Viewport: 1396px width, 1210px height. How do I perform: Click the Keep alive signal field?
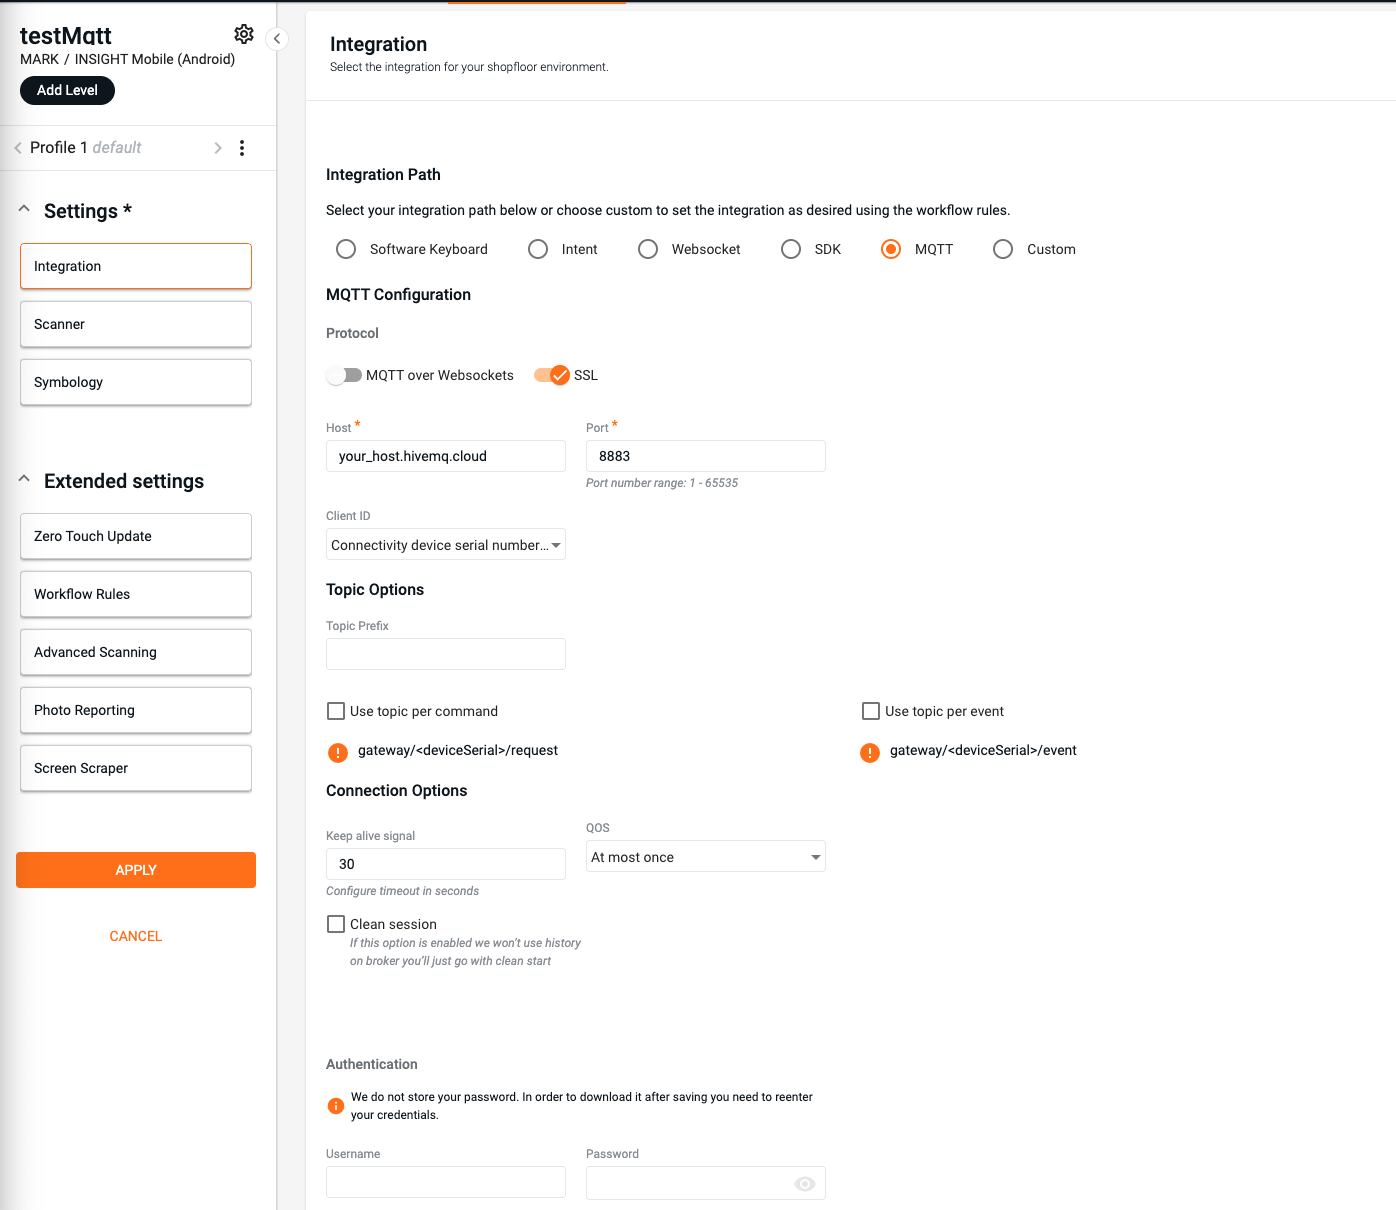point(446,864)
